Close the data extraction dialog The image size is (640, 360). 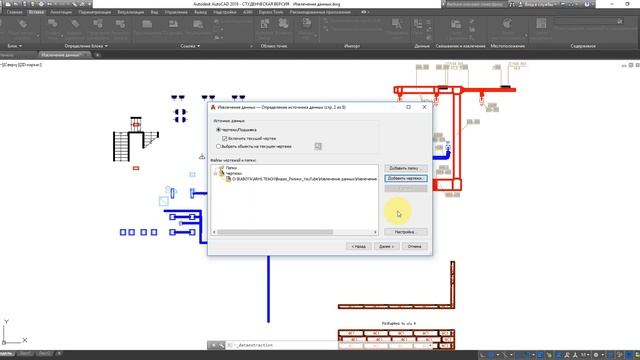click(424, 107)
